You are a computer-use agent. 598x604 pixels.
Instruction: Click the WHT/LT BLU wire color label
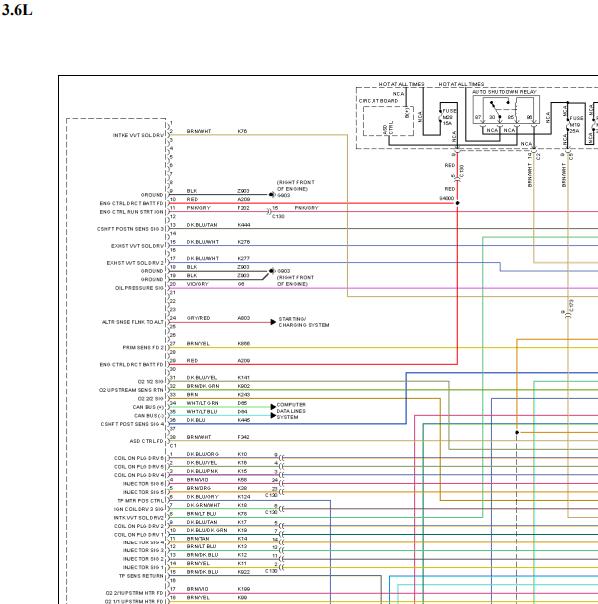(x=202, y=412)
